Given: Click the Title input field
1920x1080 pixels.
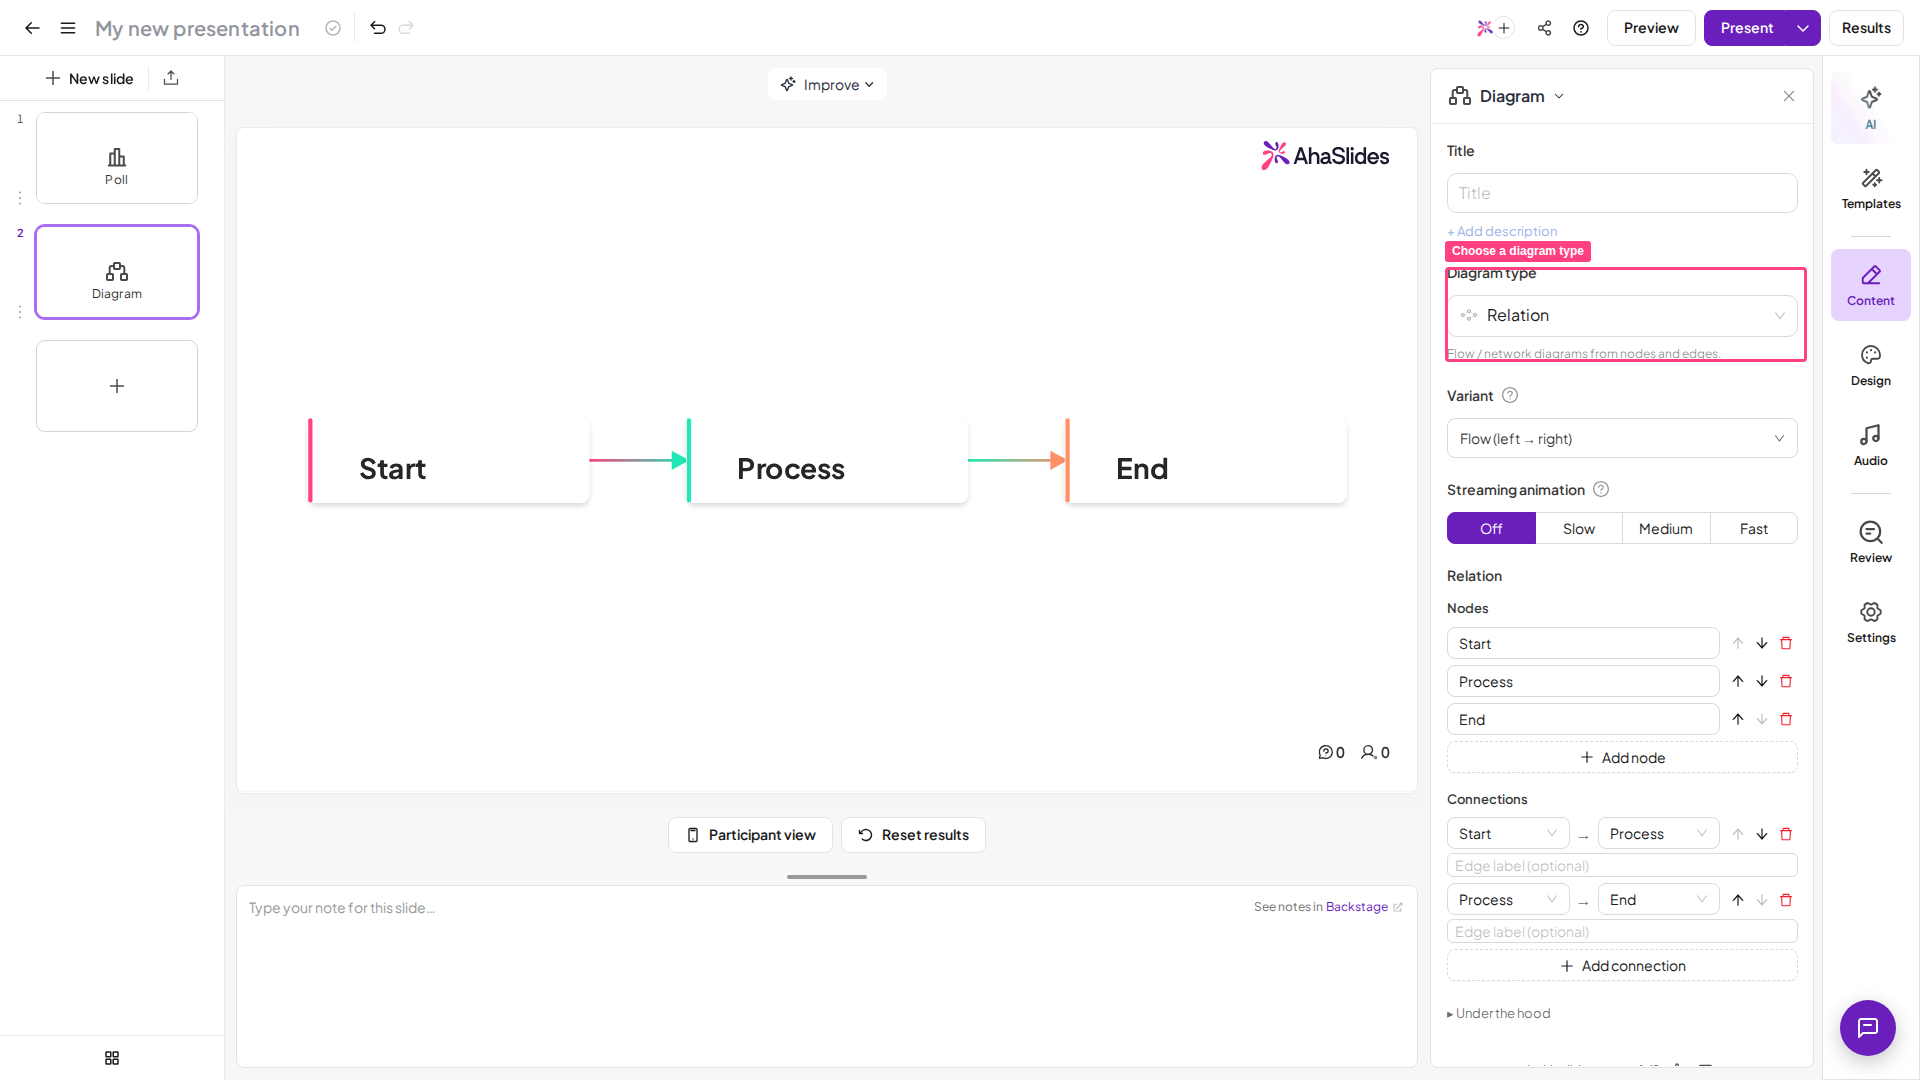Looking at the screenshot, I should click(1622, 193).
